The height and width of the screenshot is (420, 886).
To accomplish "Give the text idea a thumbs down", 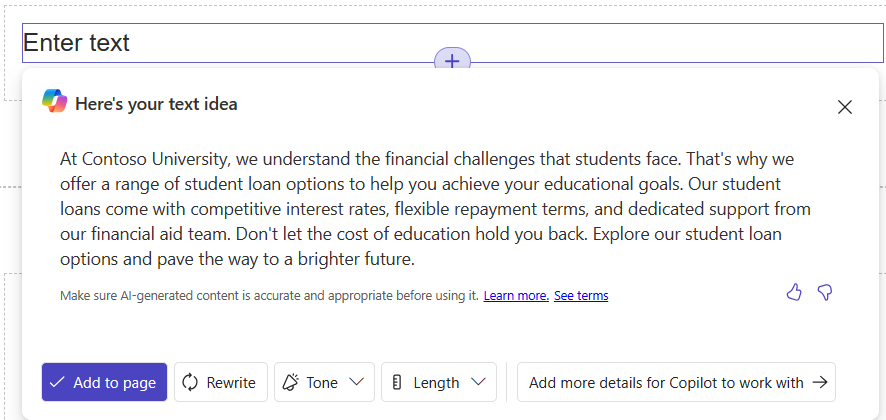I will point(825,292).
